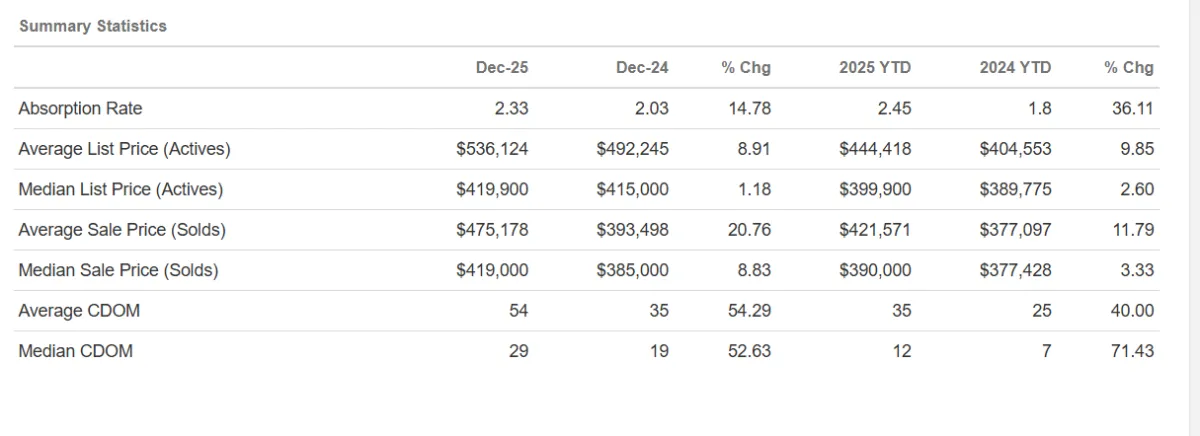Select the $377,428 median sale price value
This screenshot has height=436, width=1200.
click(x=1016, y=270)
